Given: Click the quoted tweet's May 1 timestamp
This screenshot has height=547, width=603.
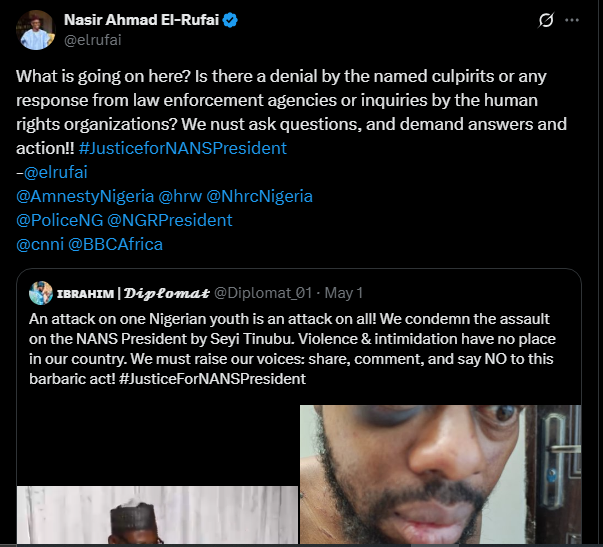Looking at the screenshot, I should [x=345, y=293].
